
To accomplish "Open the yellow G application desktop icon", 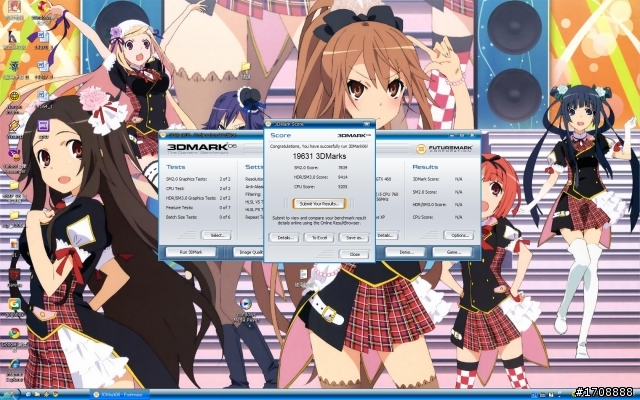I will click(14, 304).
